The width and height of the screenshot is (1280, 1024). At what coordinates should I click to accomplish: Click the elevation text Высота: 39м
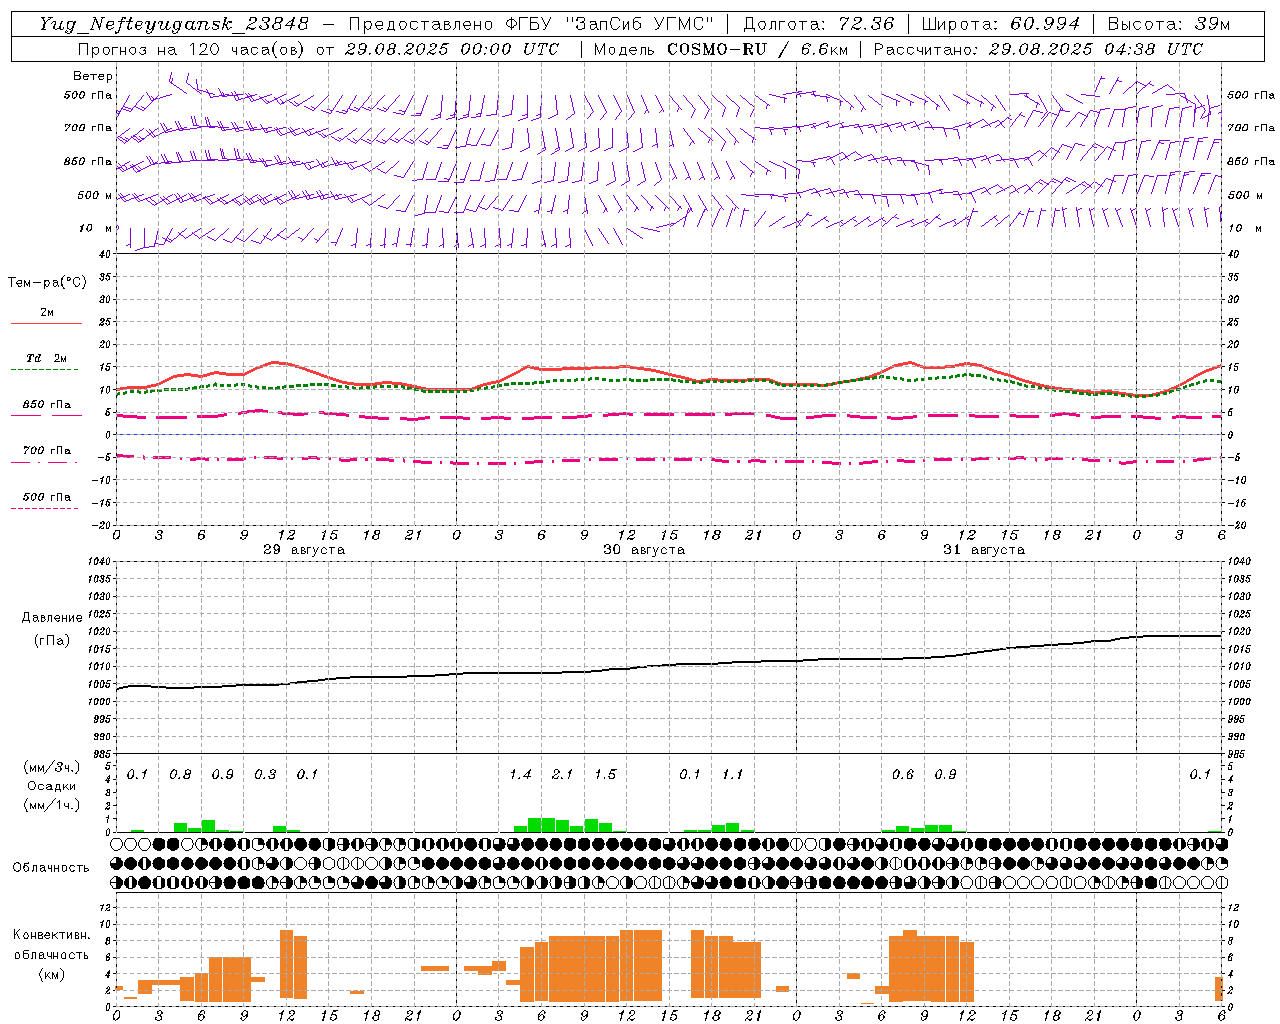pyautogui.click(x=1169, y=24)
